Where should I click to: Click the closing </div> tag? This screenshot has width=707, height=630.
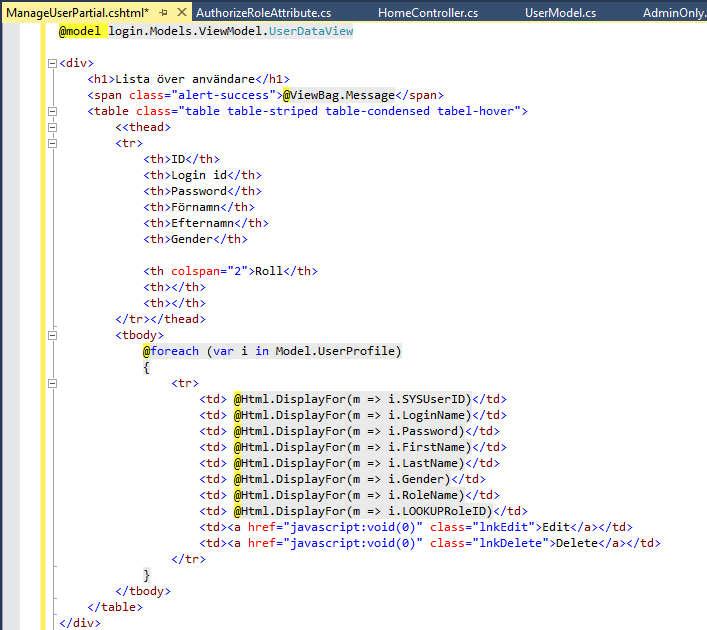pos(80,623)
